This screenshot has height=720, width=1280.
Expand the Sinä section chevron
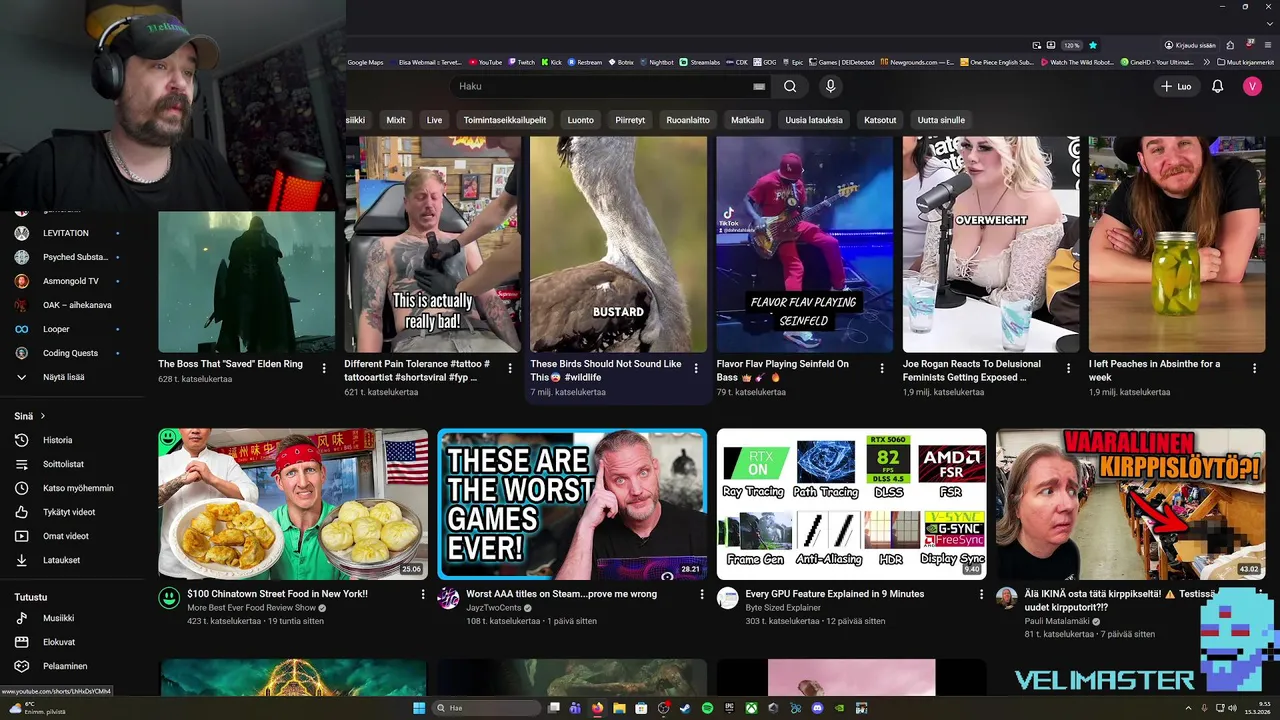click(43, 416)
